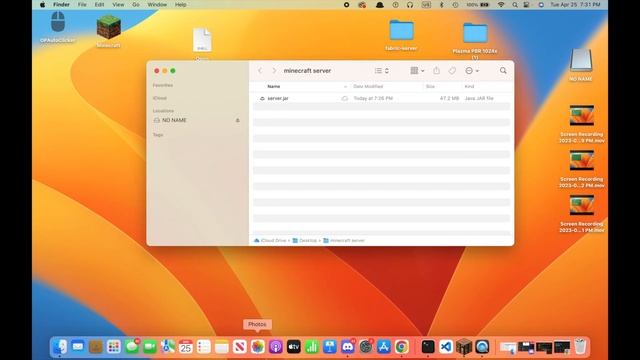640x360 pixels.
Task: Open Reminders app in Dock
Action: [204, 347]
